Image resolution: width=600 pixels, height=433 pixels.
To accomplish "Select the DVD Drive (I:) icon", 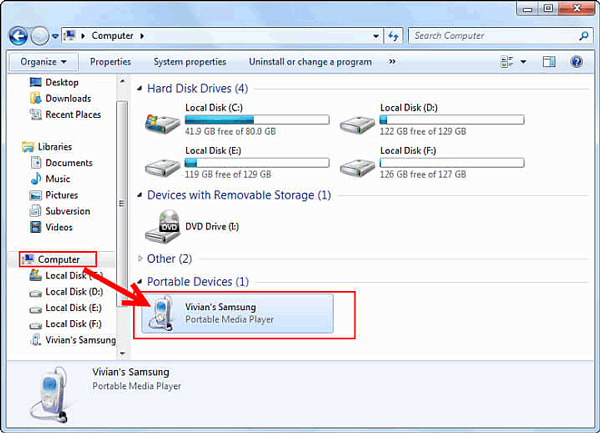I will pyautogui.click(x=162, y=226).
